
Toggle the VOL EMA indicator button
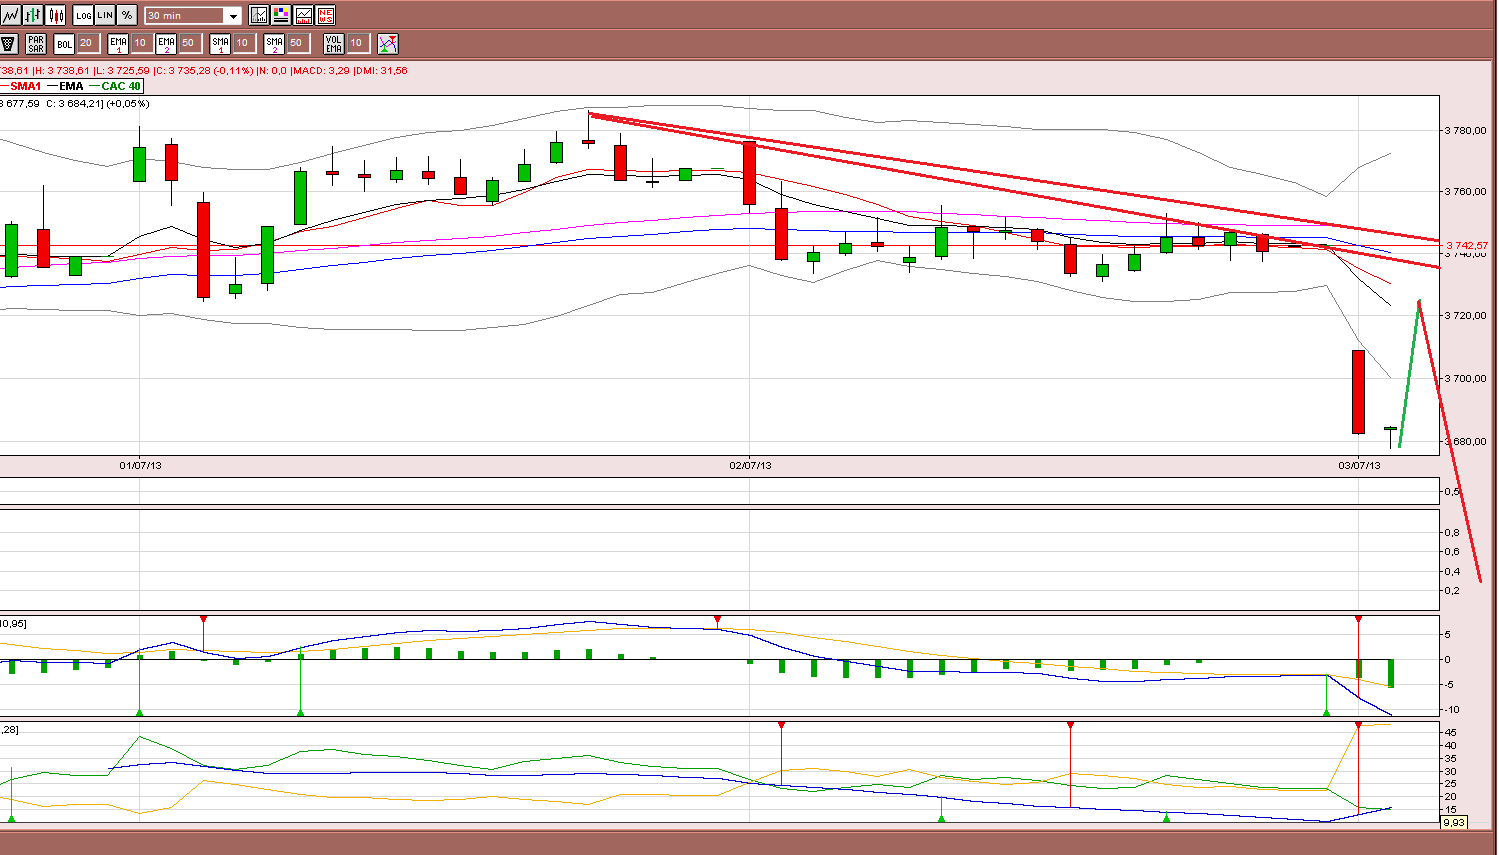click(334, 44)
